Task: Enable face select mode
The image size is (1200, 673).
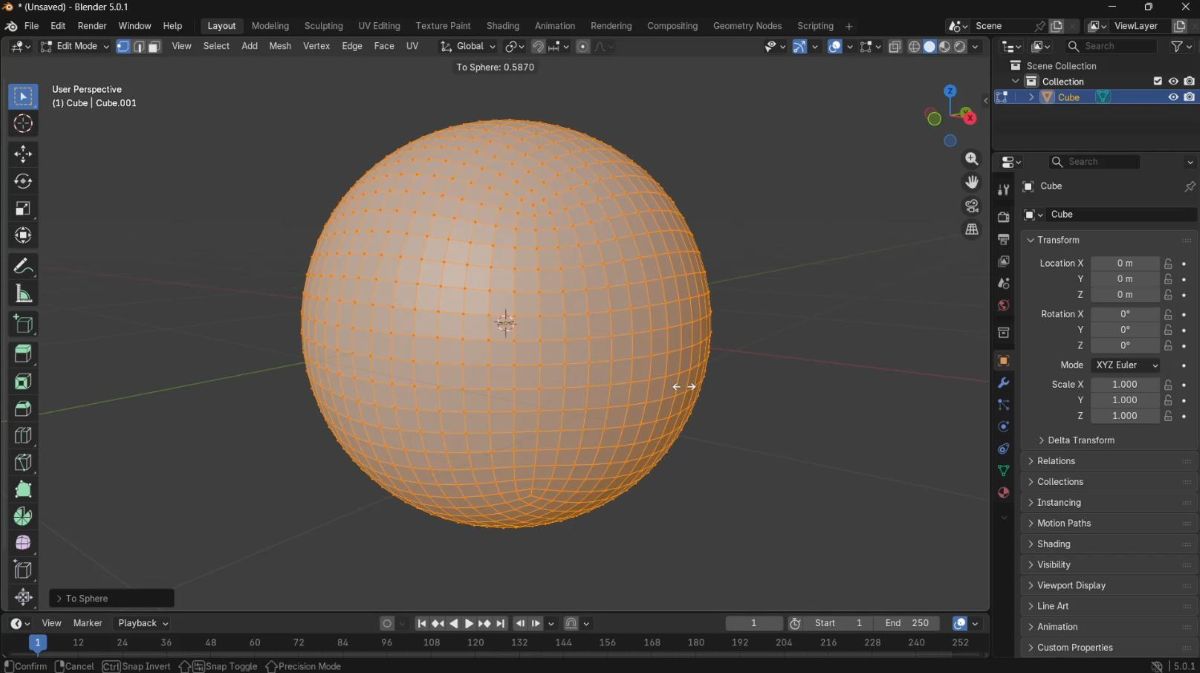Action: pos(153,46)
